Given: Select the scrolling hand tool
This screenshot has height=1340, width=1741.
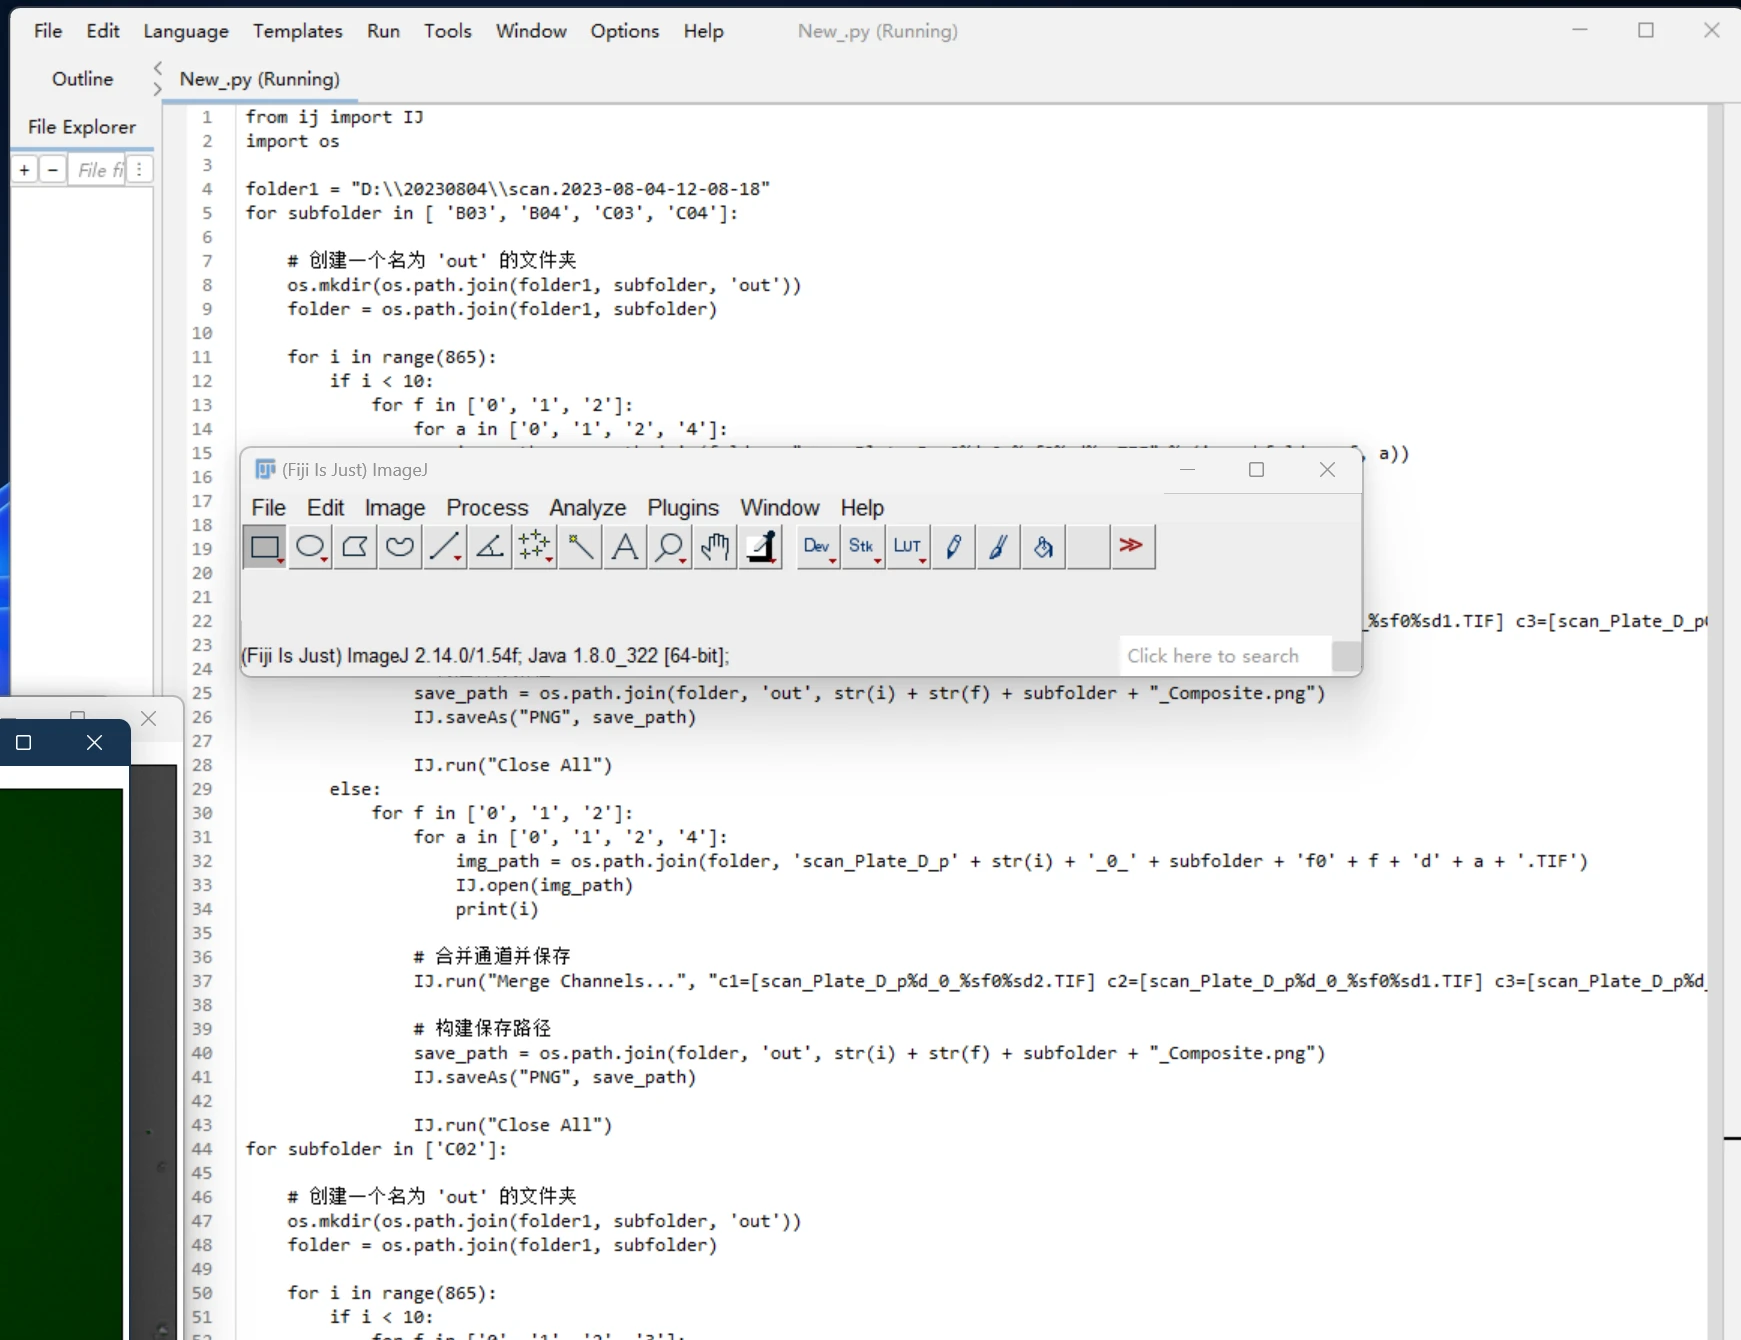Looking at the screenshot, I should point(714,547).
